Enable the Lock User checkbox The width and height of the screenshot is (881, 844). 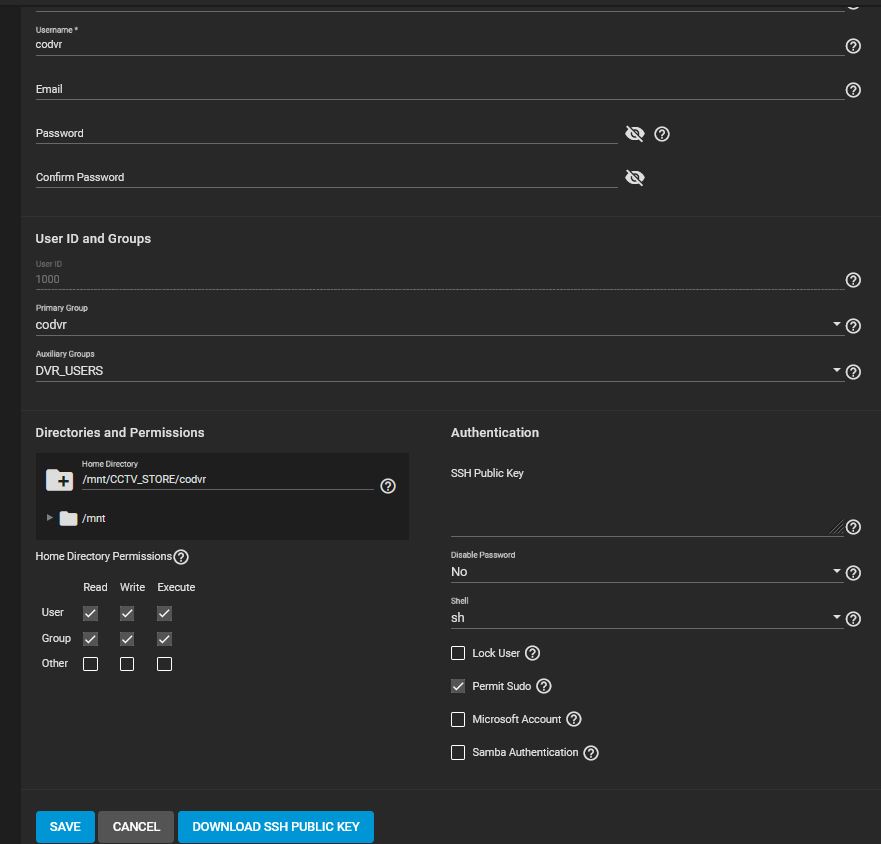(x=458, y=653)
